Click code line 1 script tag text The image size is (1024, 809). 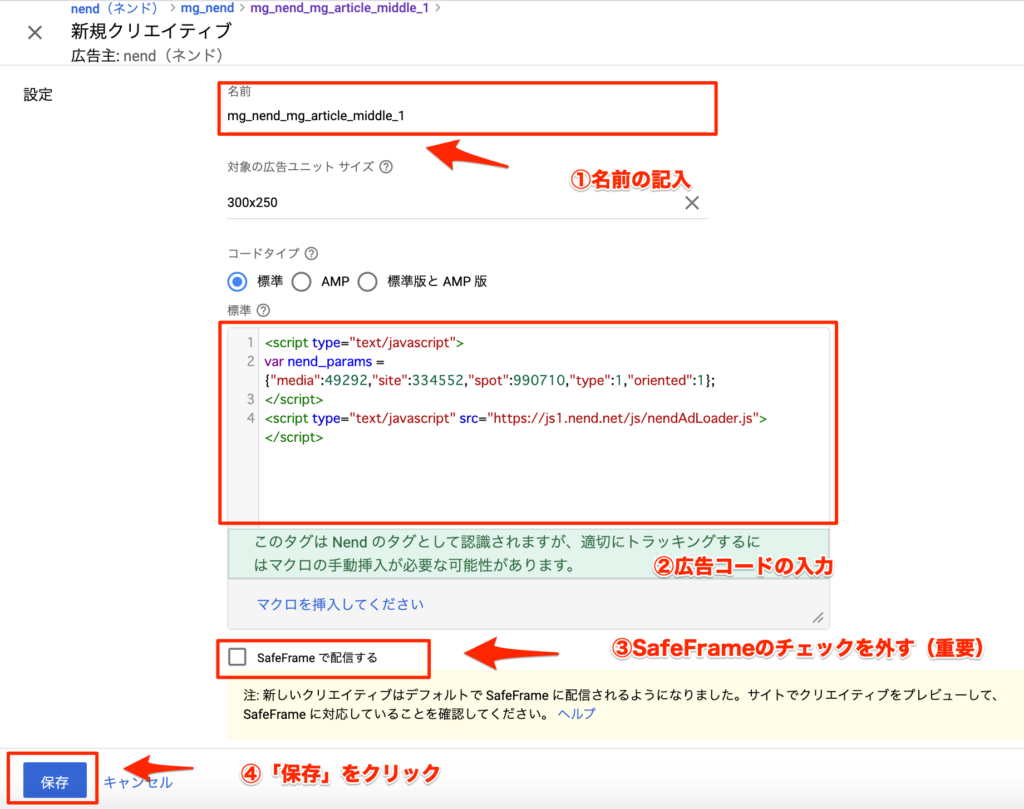pyautogui.click(x=364, y=343)
